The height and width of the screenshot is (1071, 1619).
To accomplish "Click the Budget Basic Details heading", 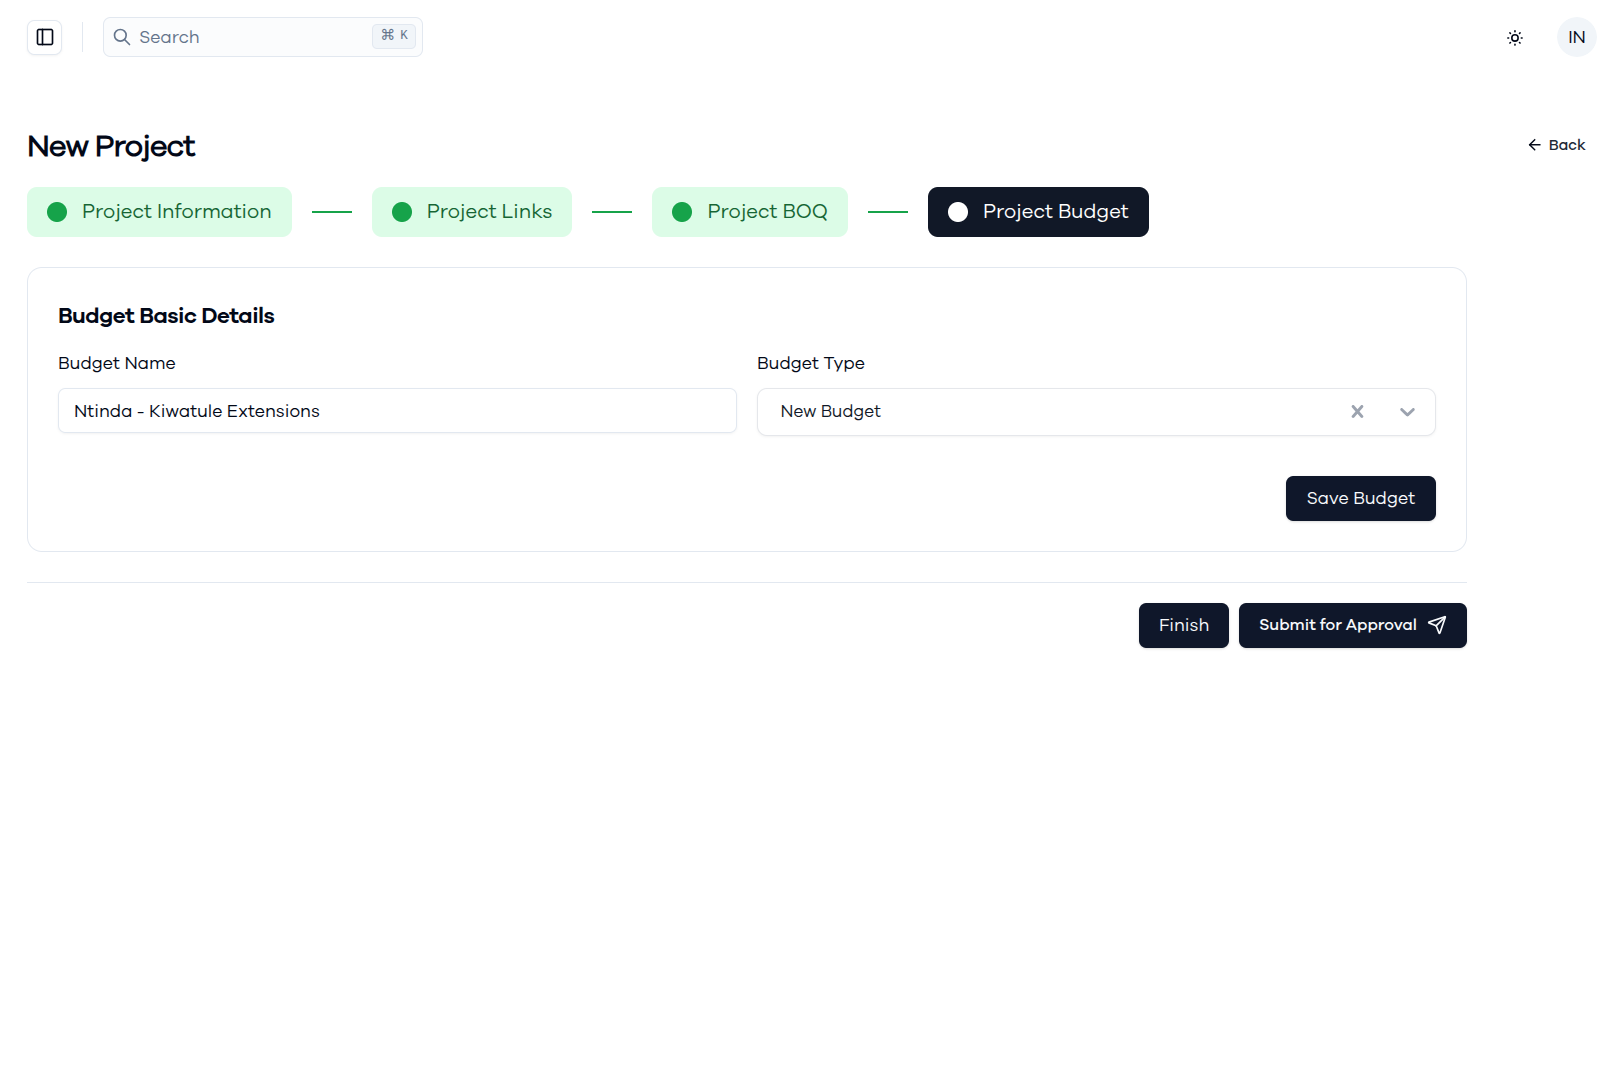I will [166, 316].
